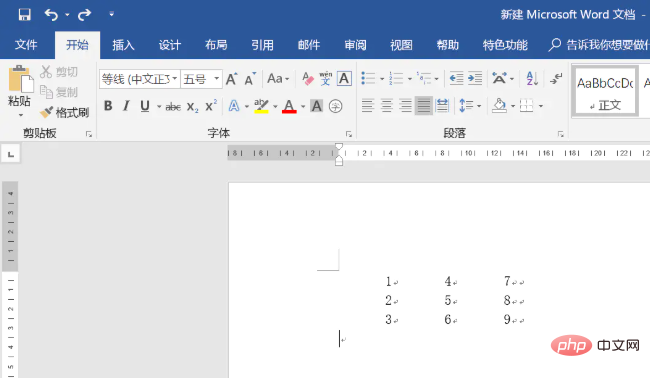Open the Aa change case dropdown

tap(278, 79)
